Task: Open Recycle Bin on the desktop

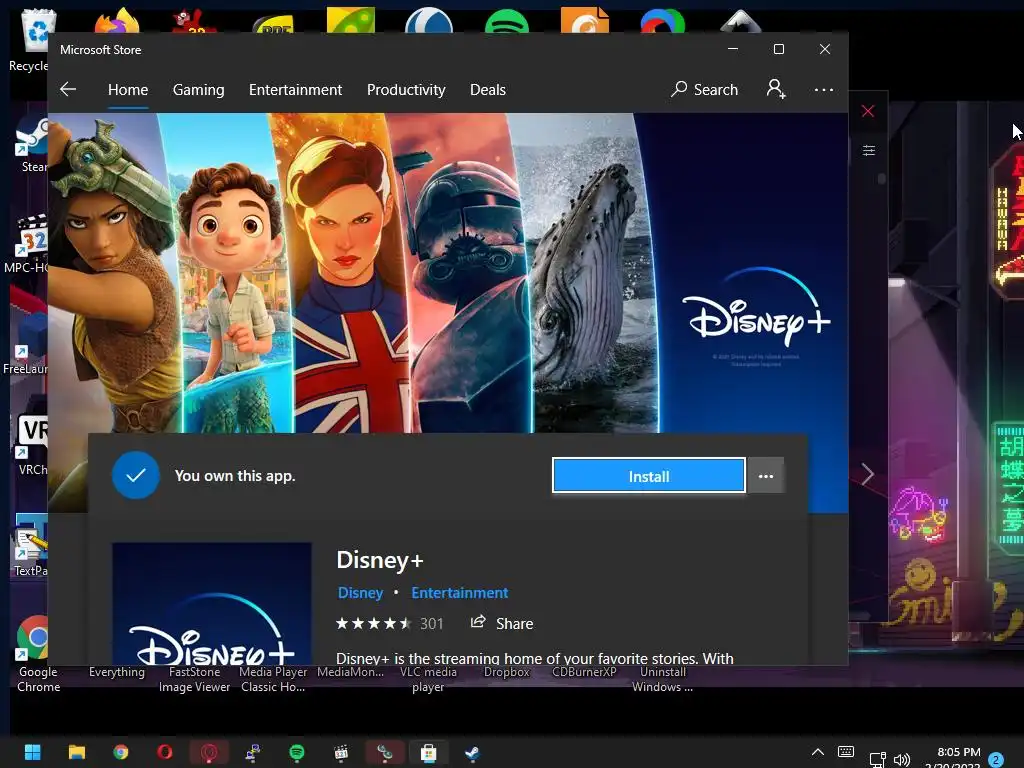Action: [29, 38]
